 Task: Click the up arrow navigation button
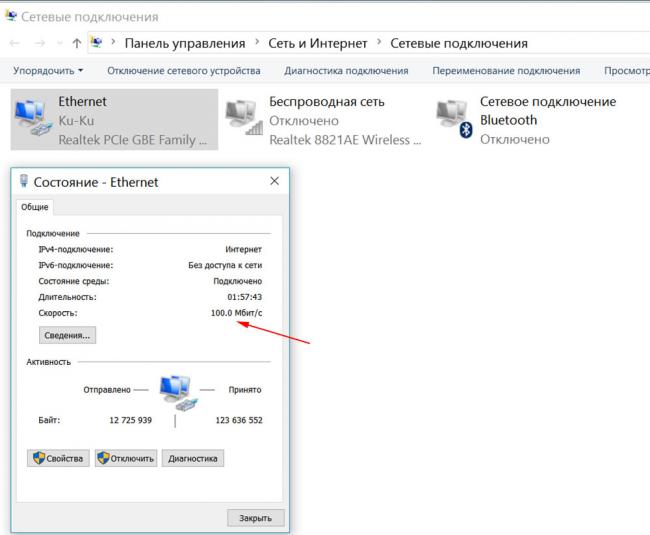point(77,44)
